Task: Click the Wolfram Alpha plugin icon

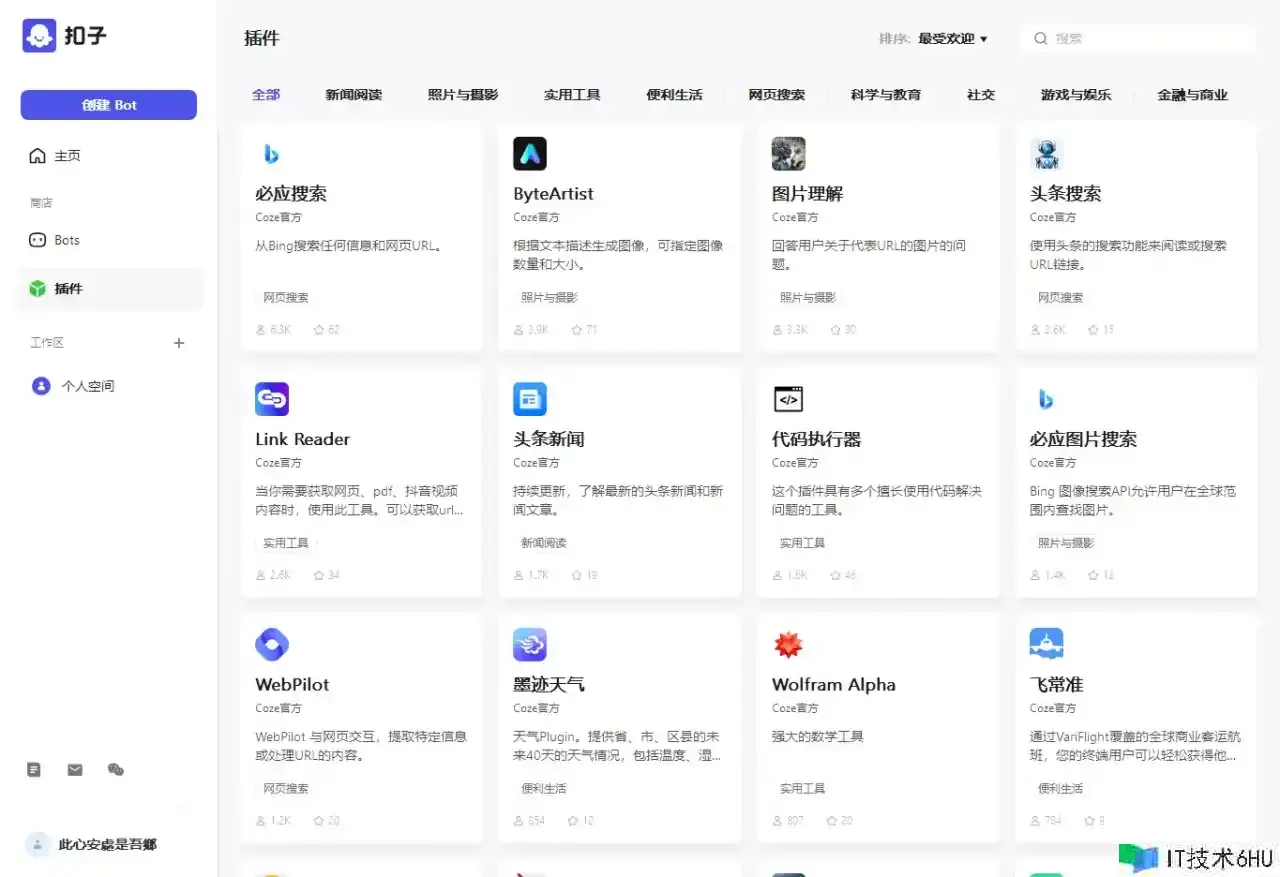Action: coord(788,645)
